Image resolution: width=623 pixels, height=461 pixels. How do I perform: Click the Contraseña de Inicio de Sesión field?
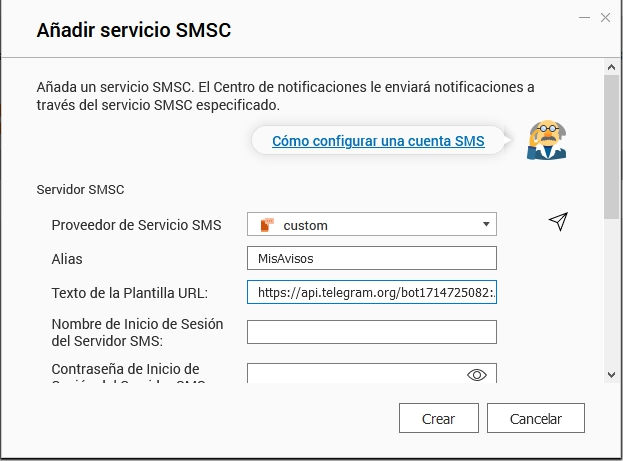click(x=355, y=375)
